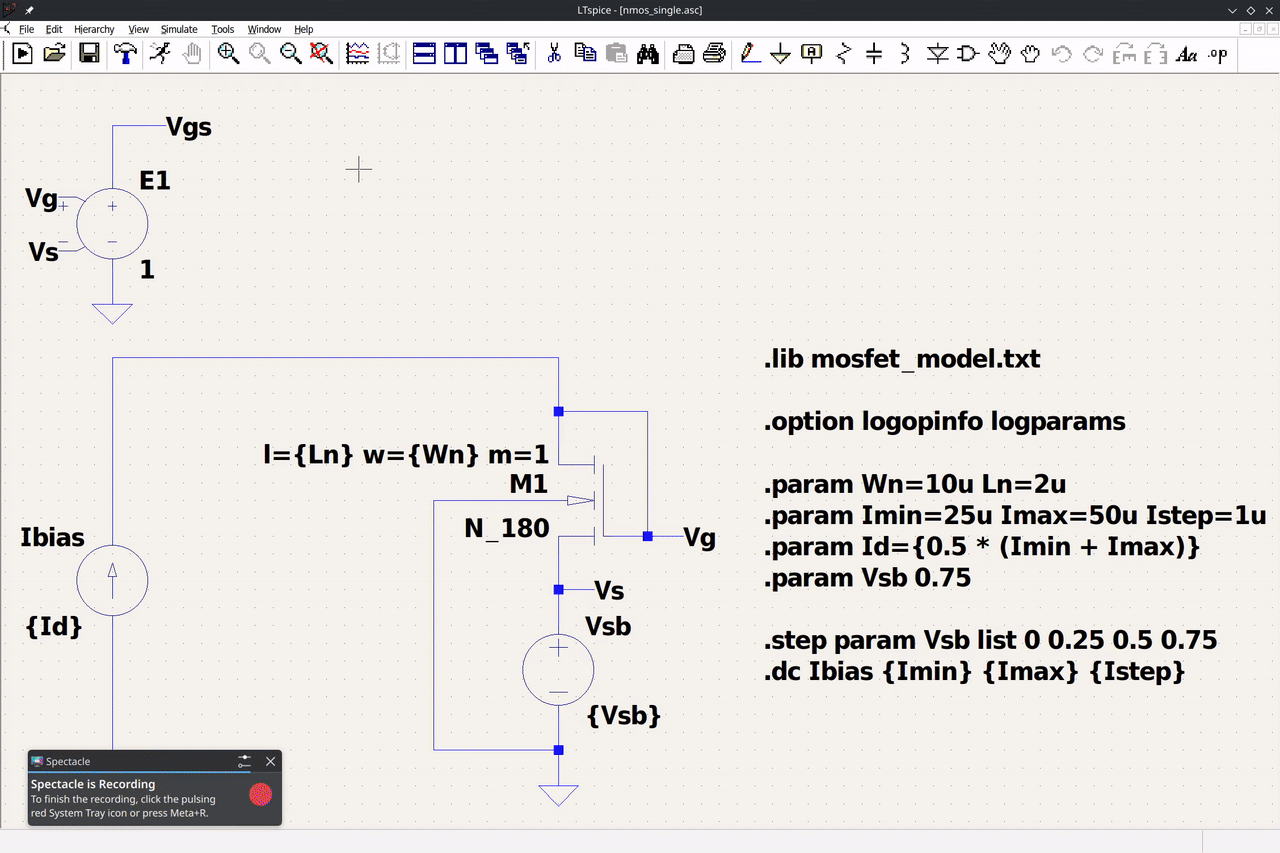Viewport: 1280px width, 853px height.
Task: Open Spectacle notification settings icon
Action: 244,762
